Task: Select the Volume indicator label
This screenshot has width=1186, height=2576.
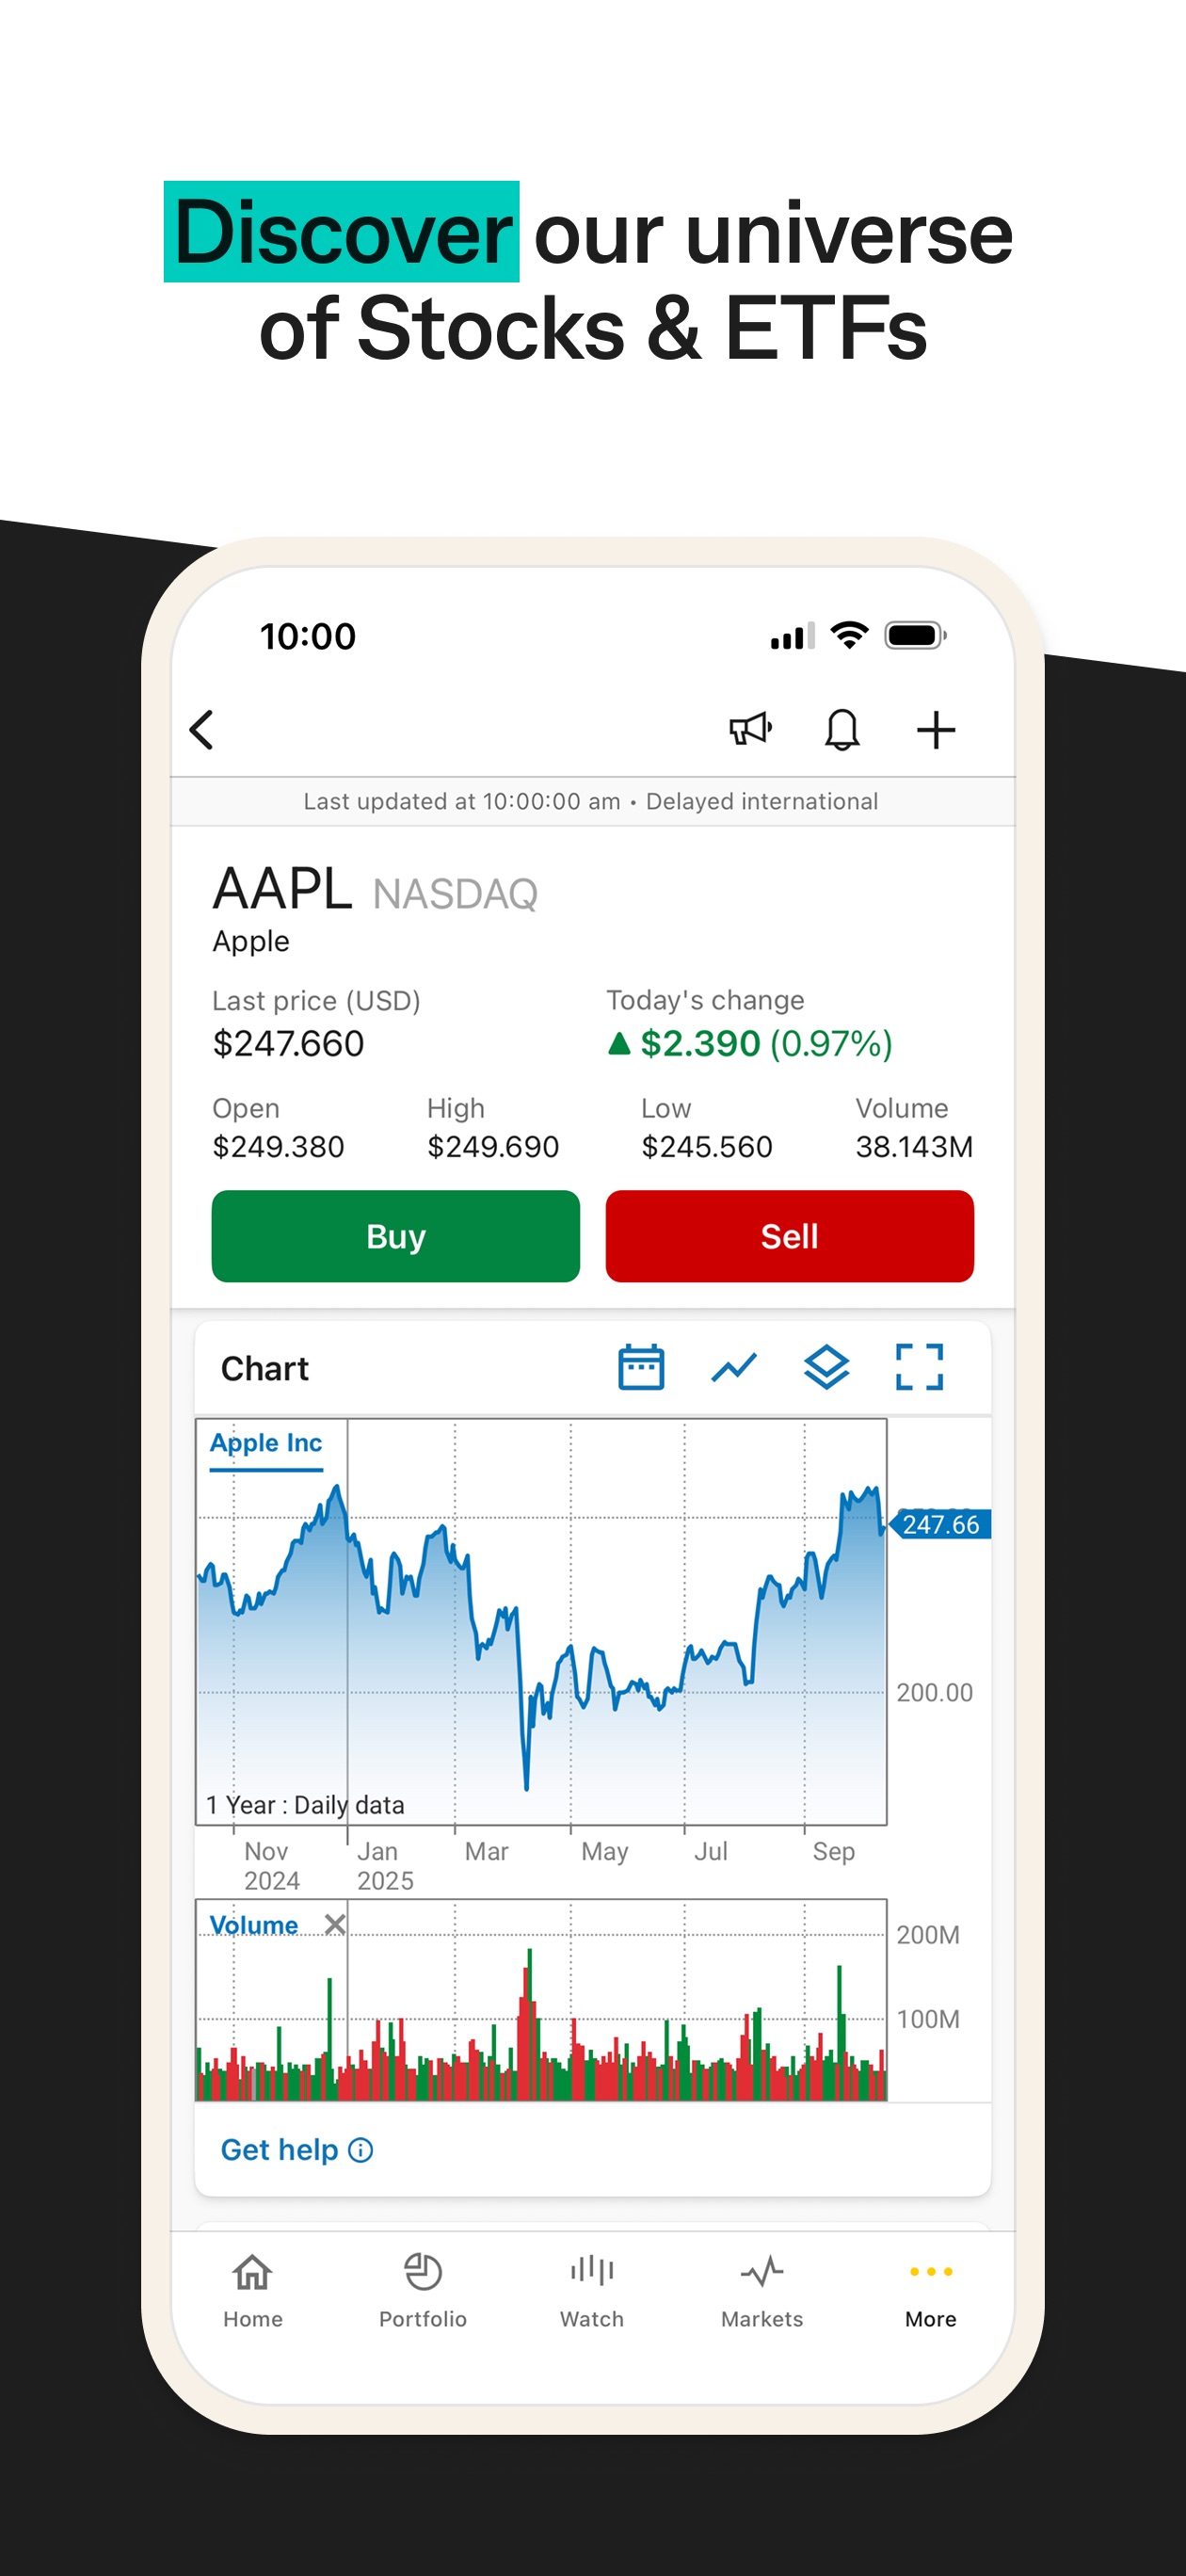Action: [x=254, y=1925]
